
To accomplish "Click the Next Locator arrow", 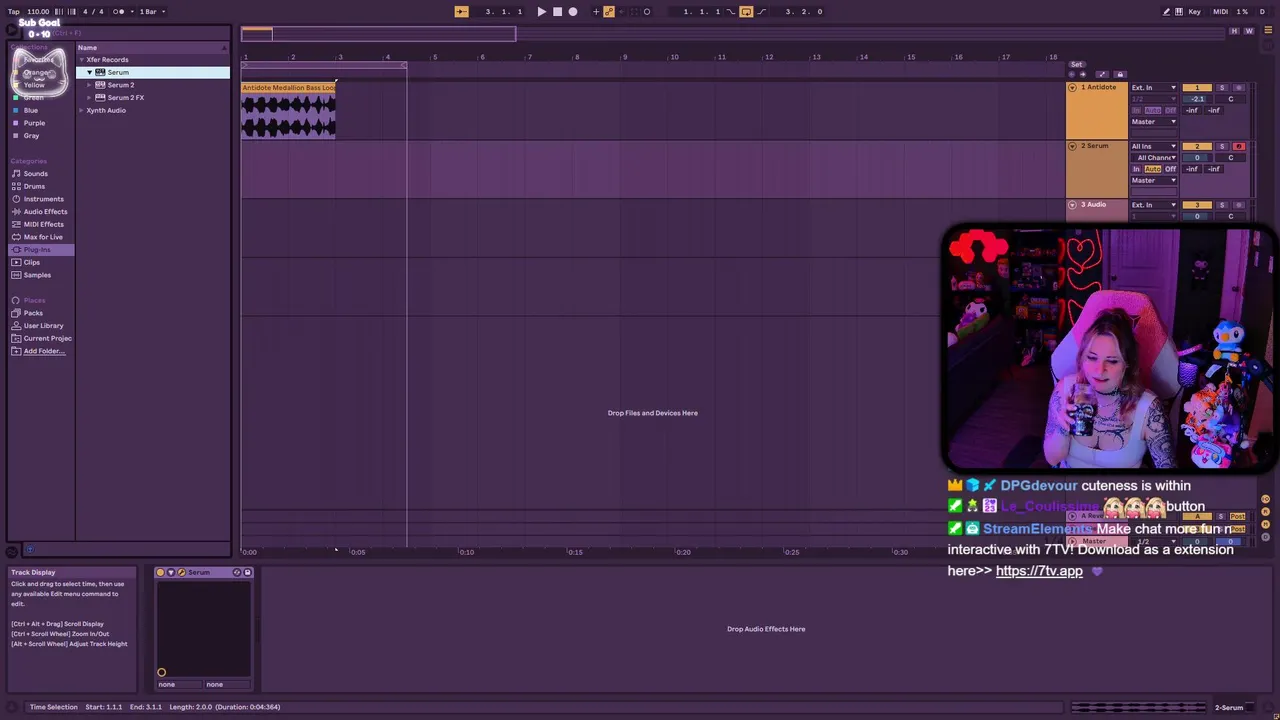I will 1083,75.
